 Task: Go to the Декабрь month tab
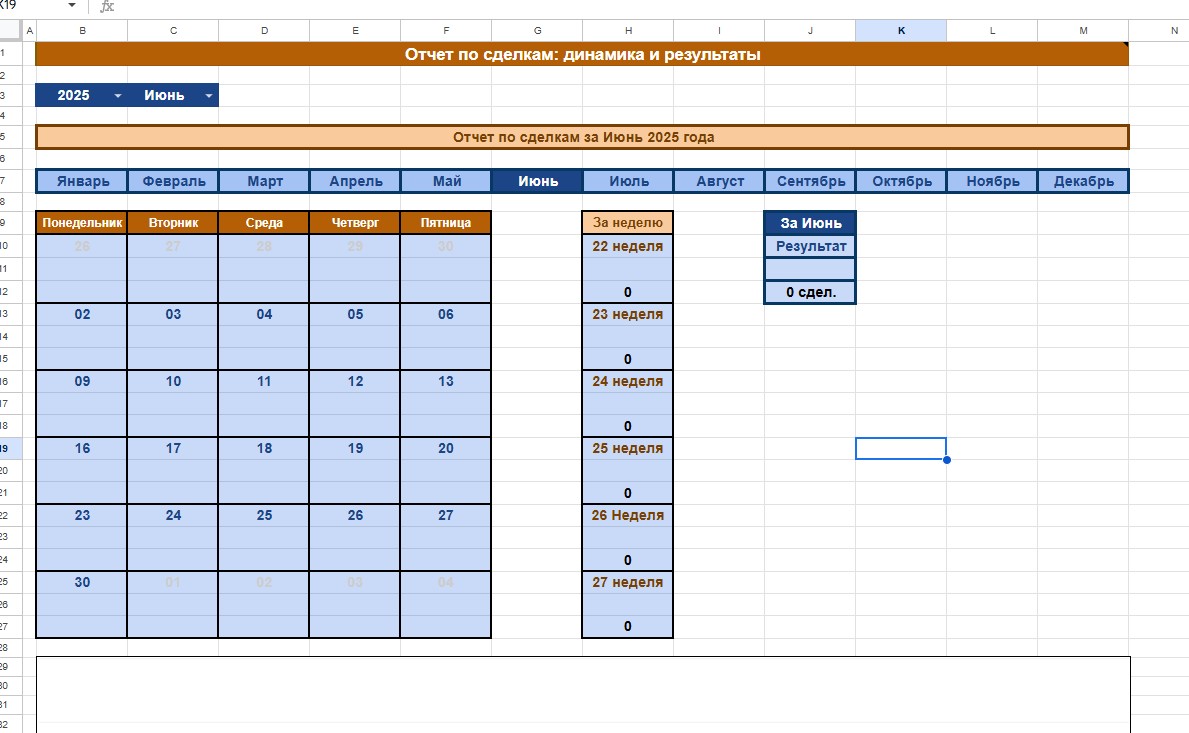1083,181
